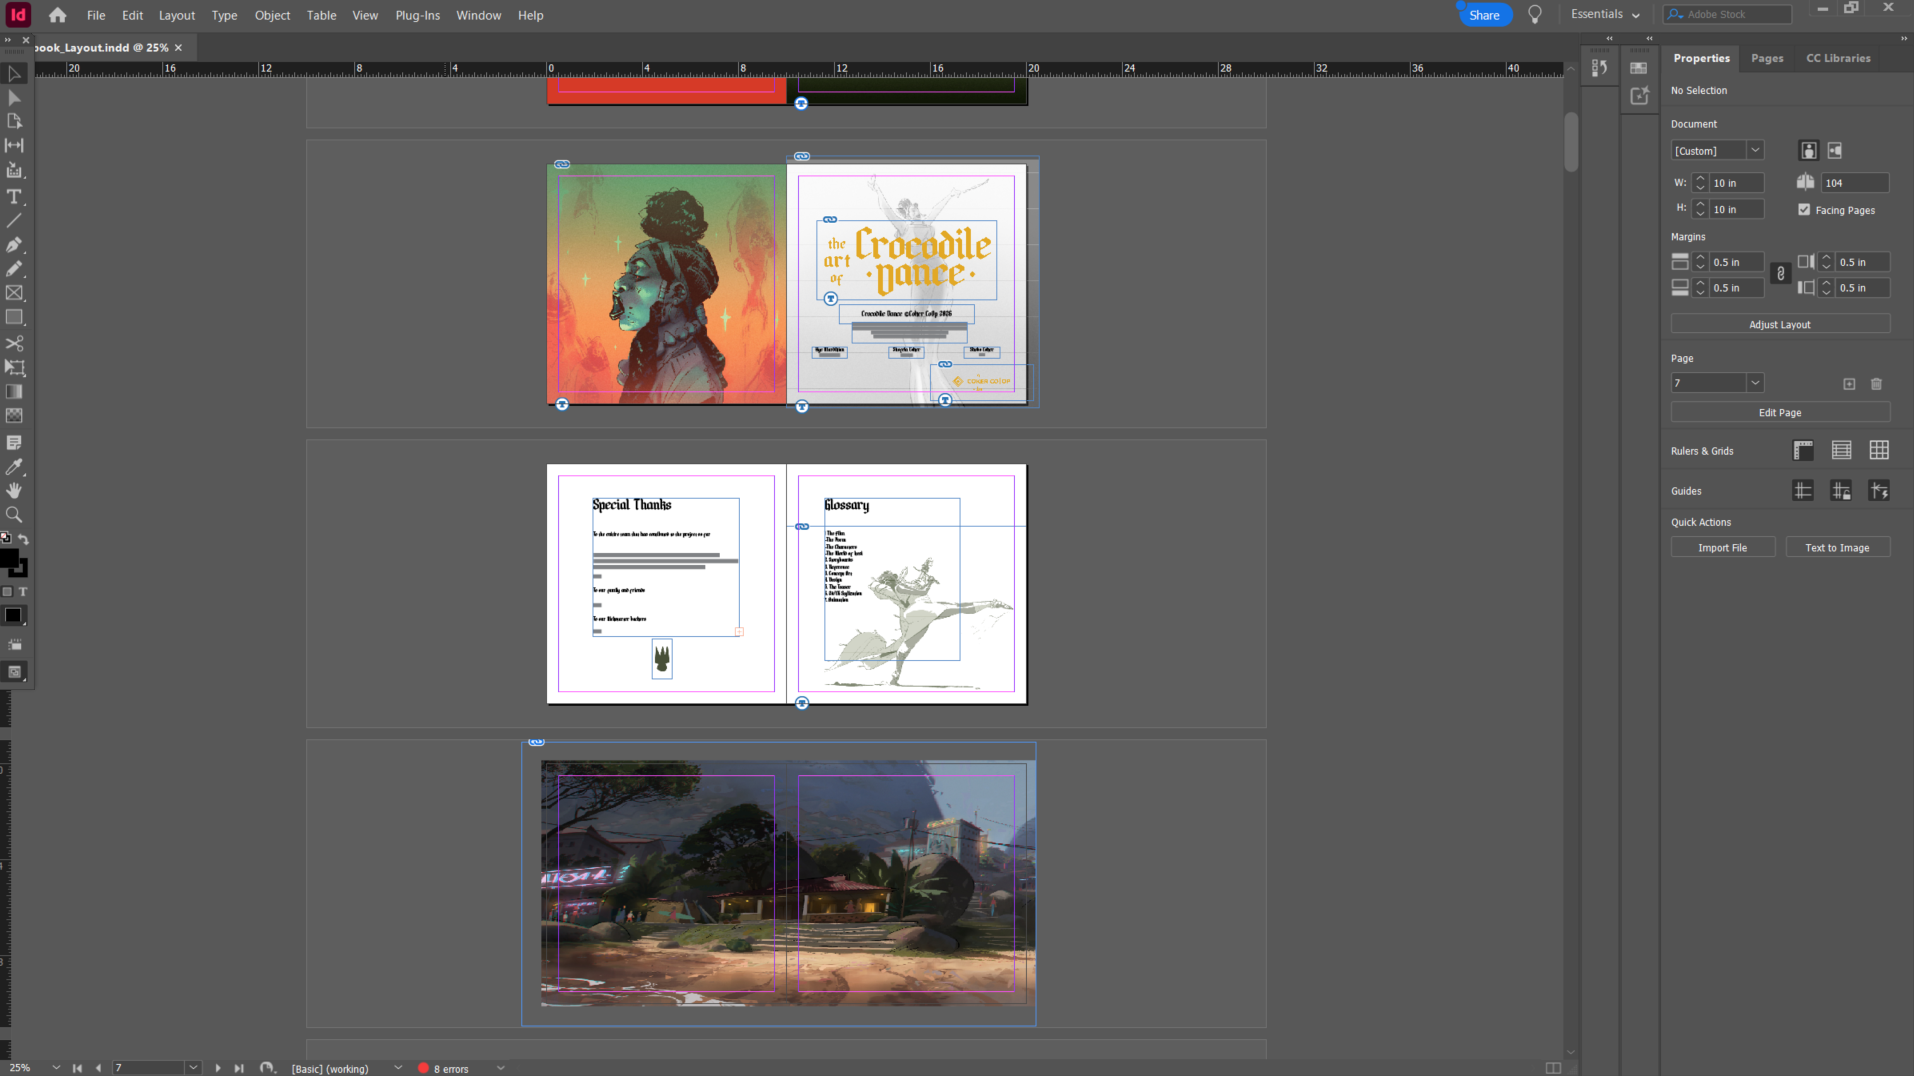Expand the collapsed toolbar panel arrows

pos(8,40)
